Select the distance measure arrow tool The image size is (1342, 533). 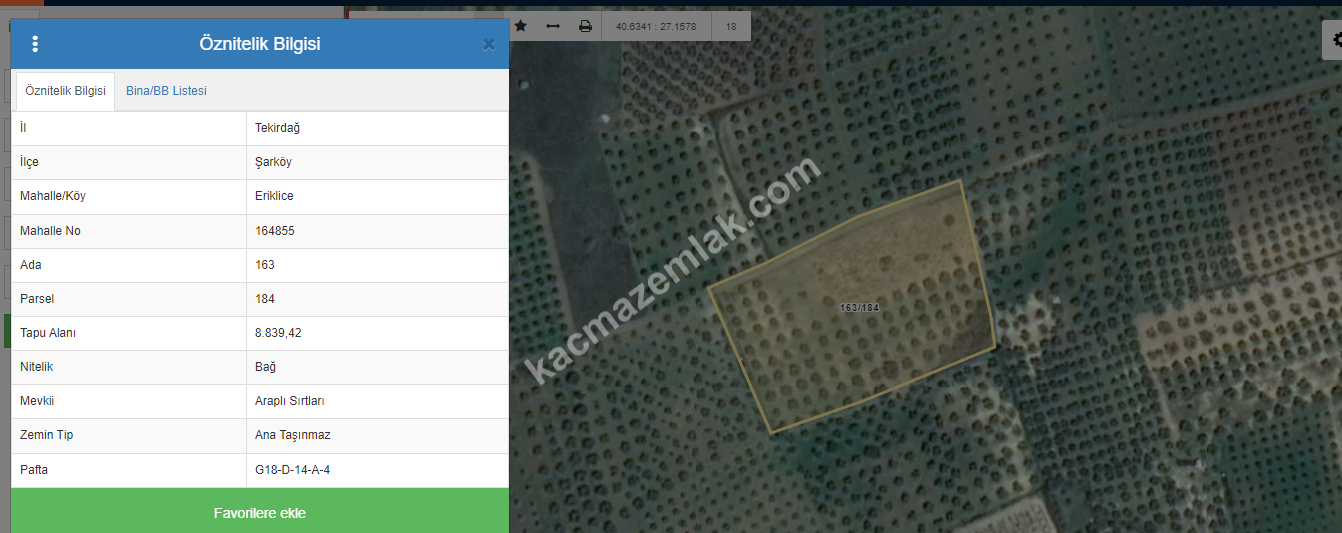[x=553, y=26]
